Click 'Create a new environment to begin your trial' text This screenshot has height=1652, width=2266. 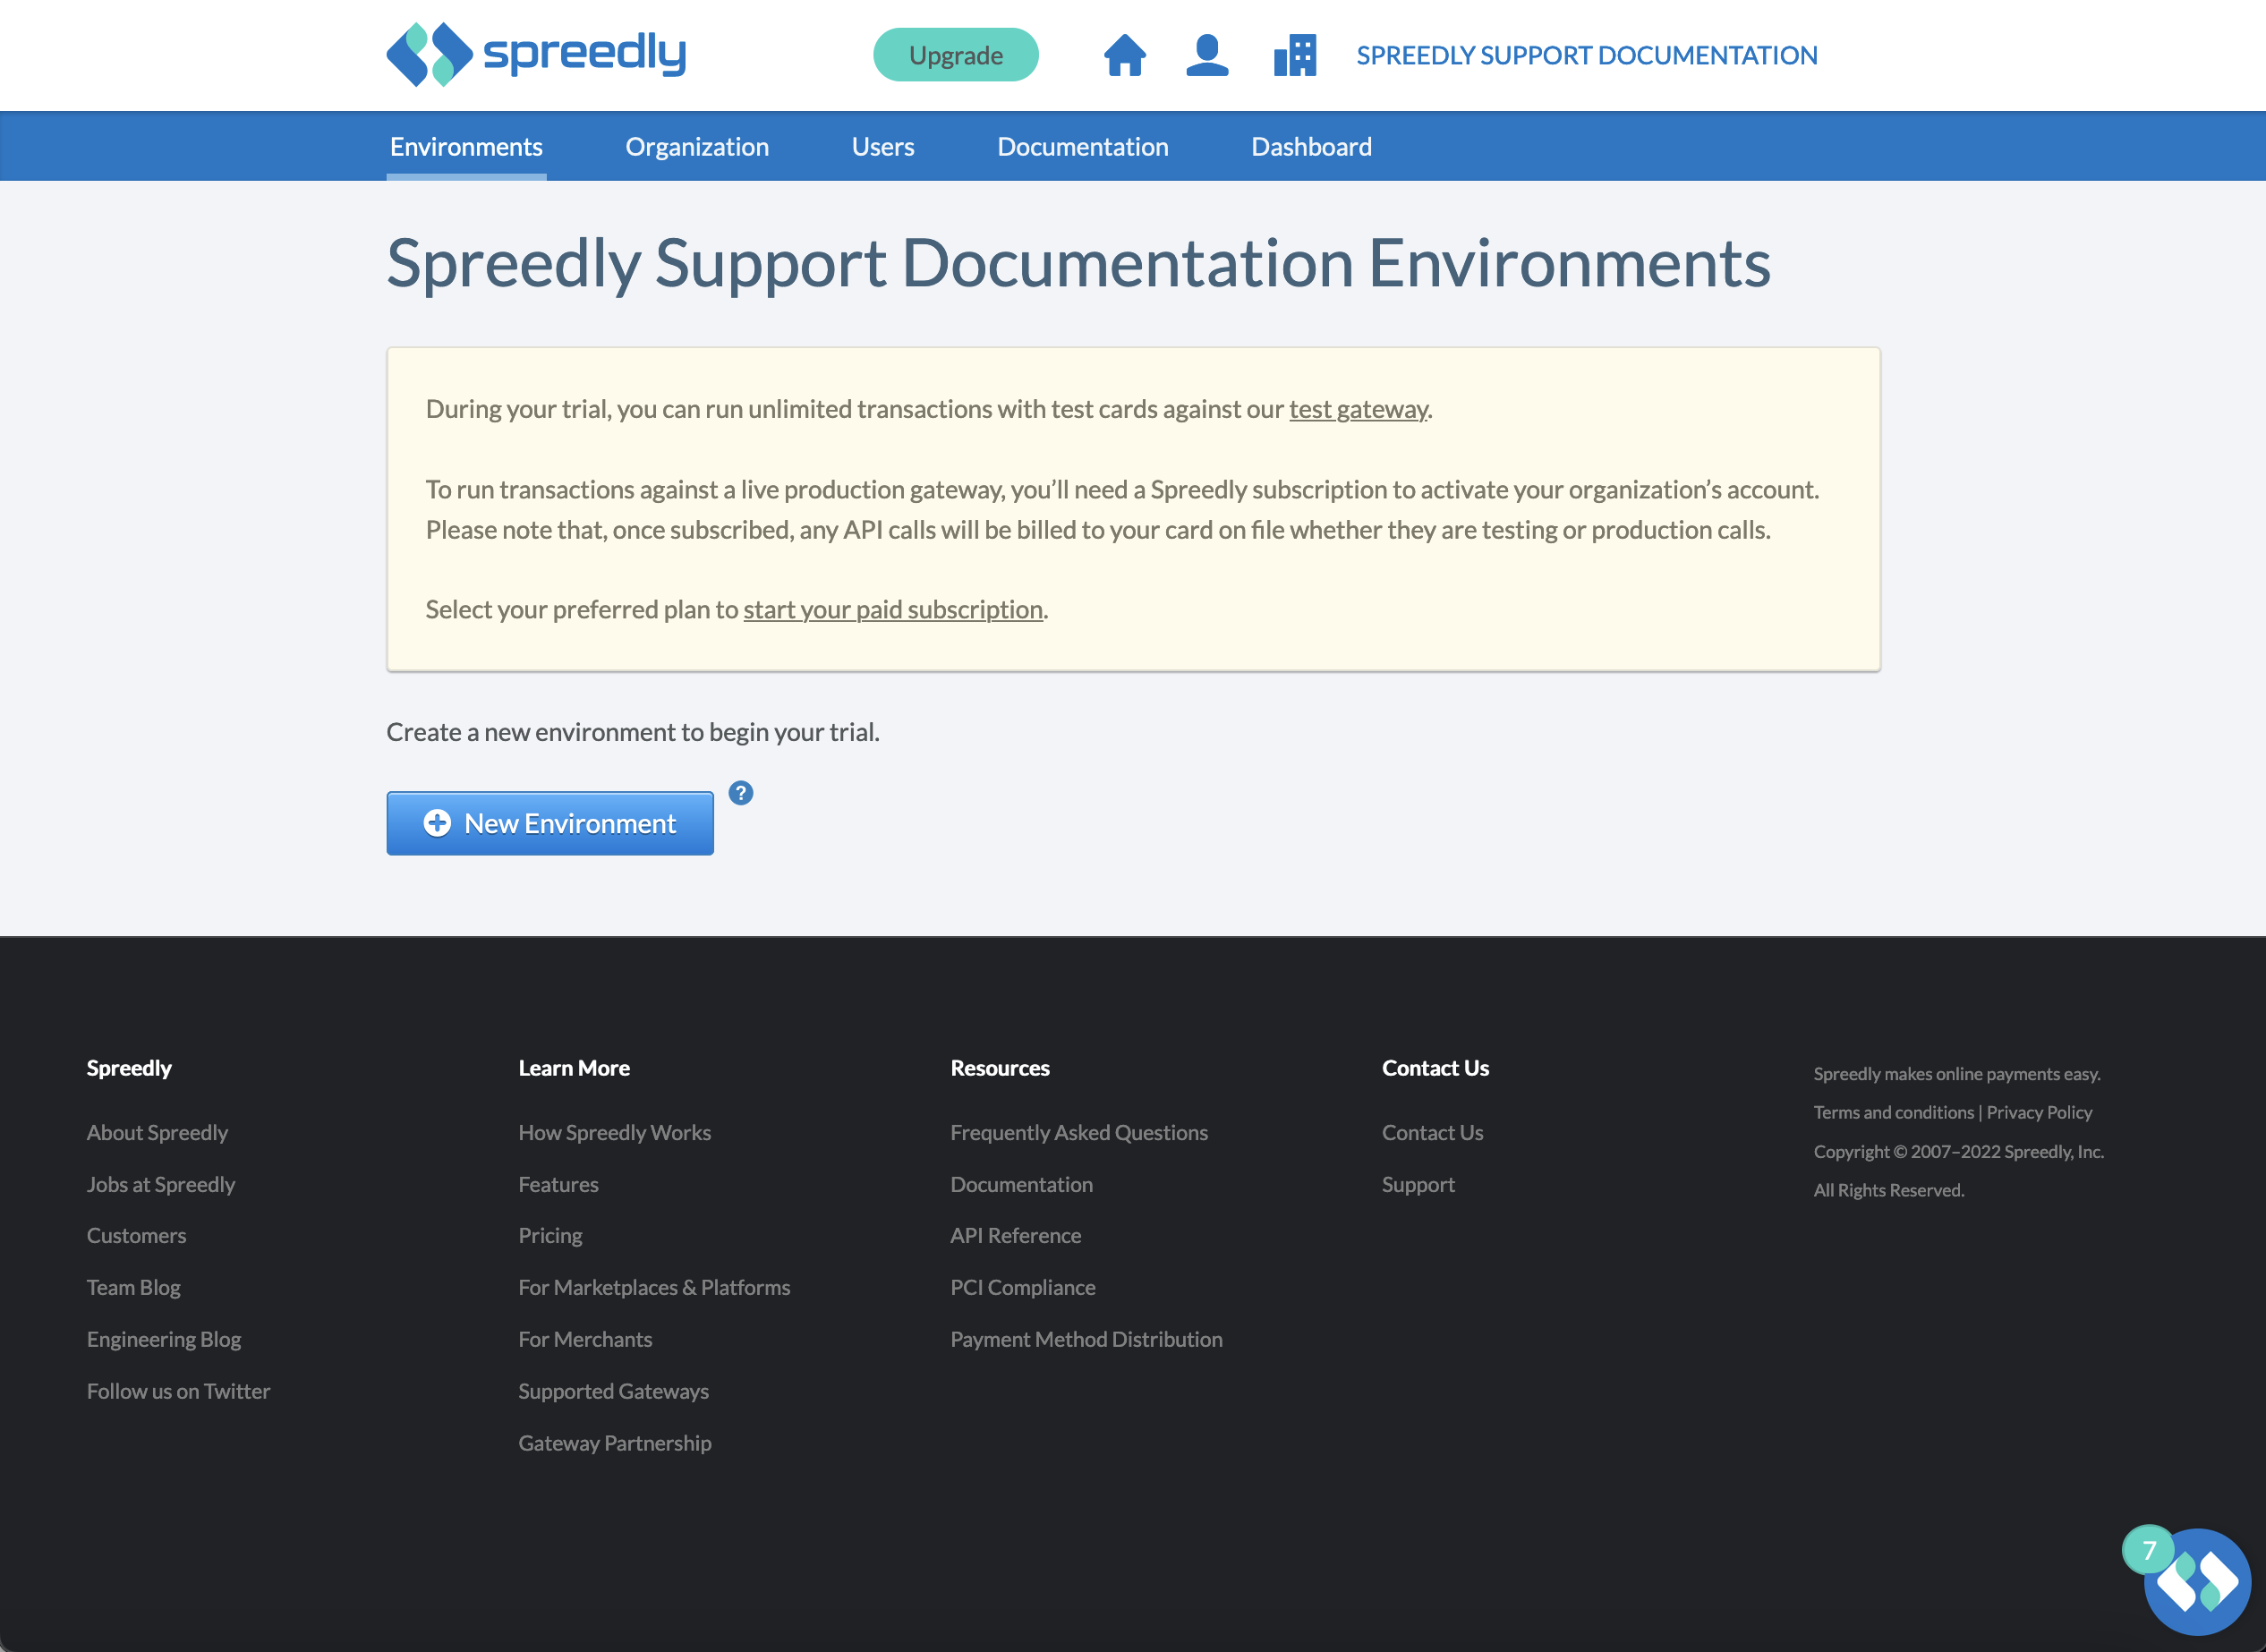pyautogui.click(x=633, y=732)
